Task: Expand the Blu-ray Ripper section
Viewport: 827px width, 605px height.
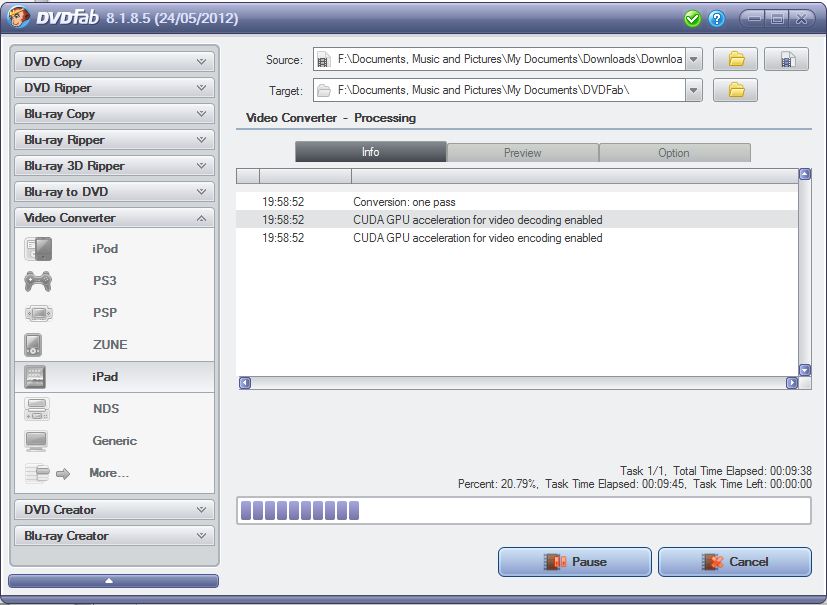Action: tap(114, 140)
